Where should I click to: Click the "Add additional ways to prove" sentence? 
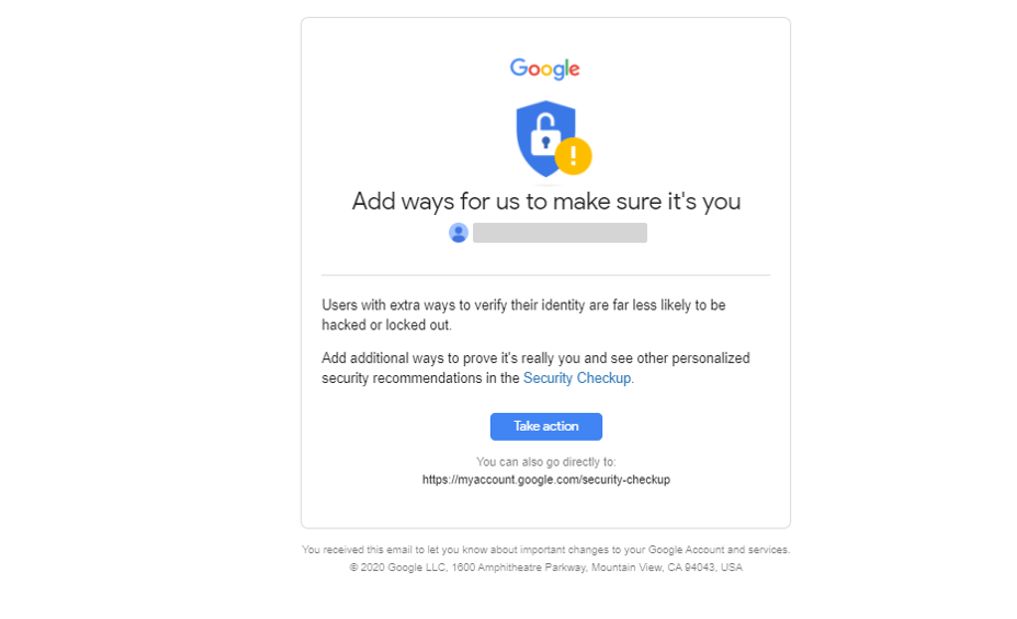tap(535, 358)
